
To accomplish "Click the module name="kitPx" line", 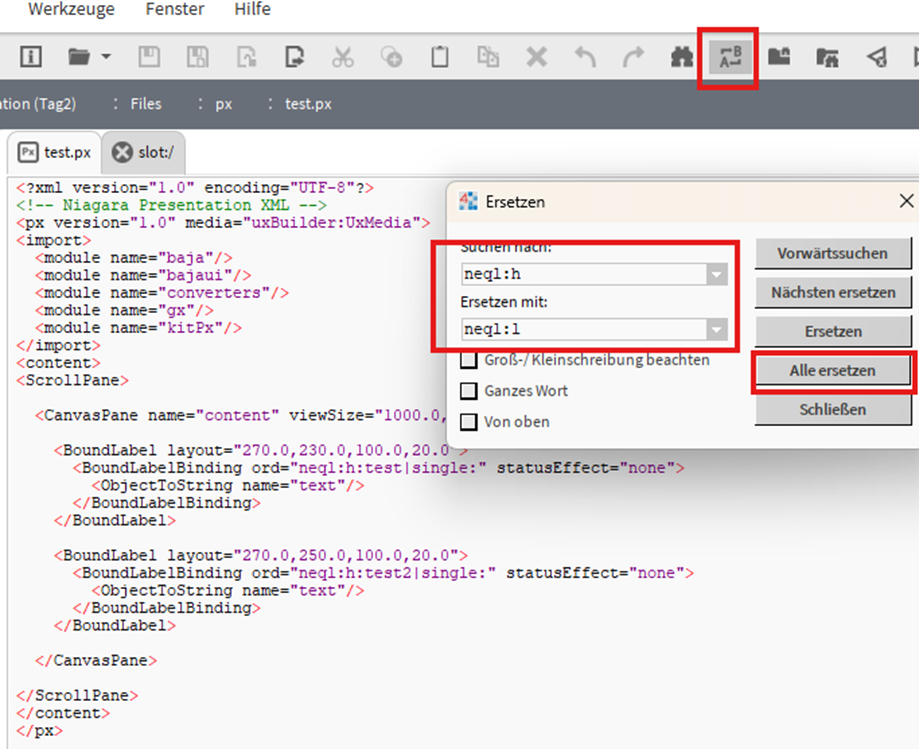I will 138,328.
